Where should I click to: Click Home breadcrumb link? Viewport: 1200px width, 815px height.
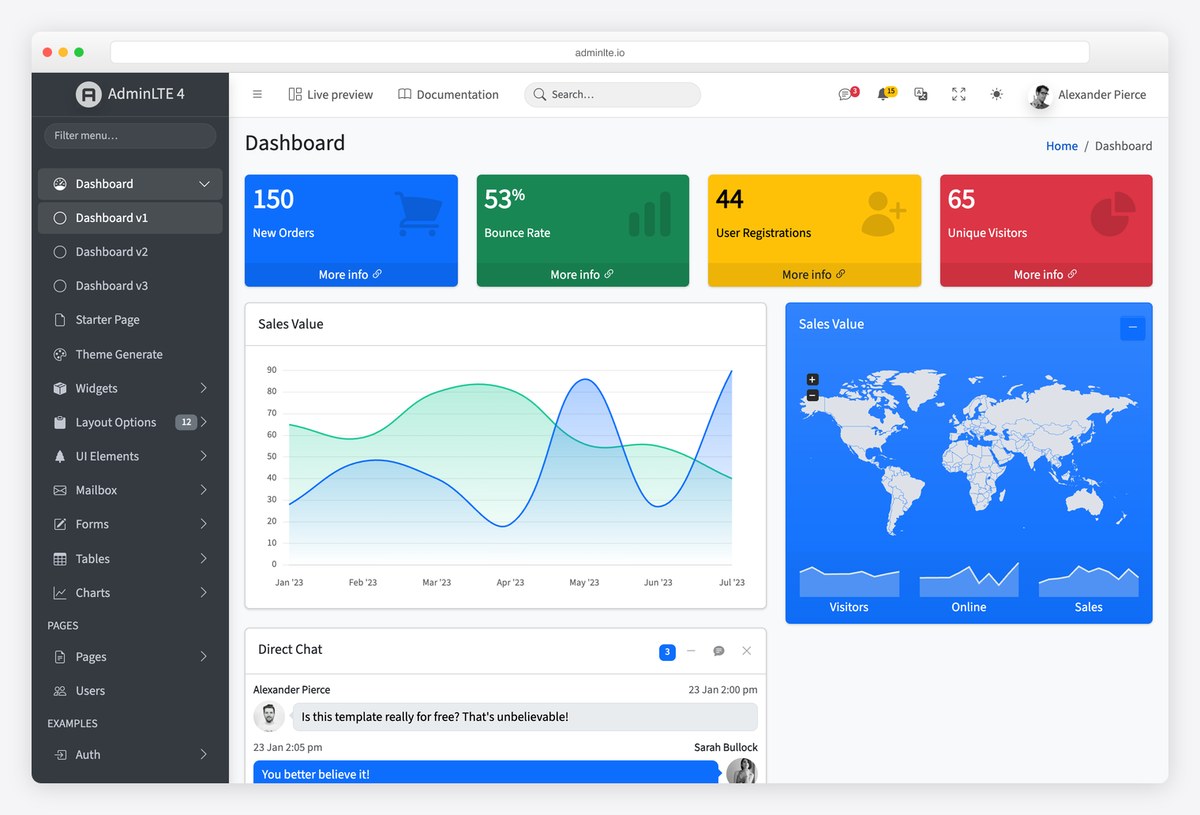point(1062,146)
